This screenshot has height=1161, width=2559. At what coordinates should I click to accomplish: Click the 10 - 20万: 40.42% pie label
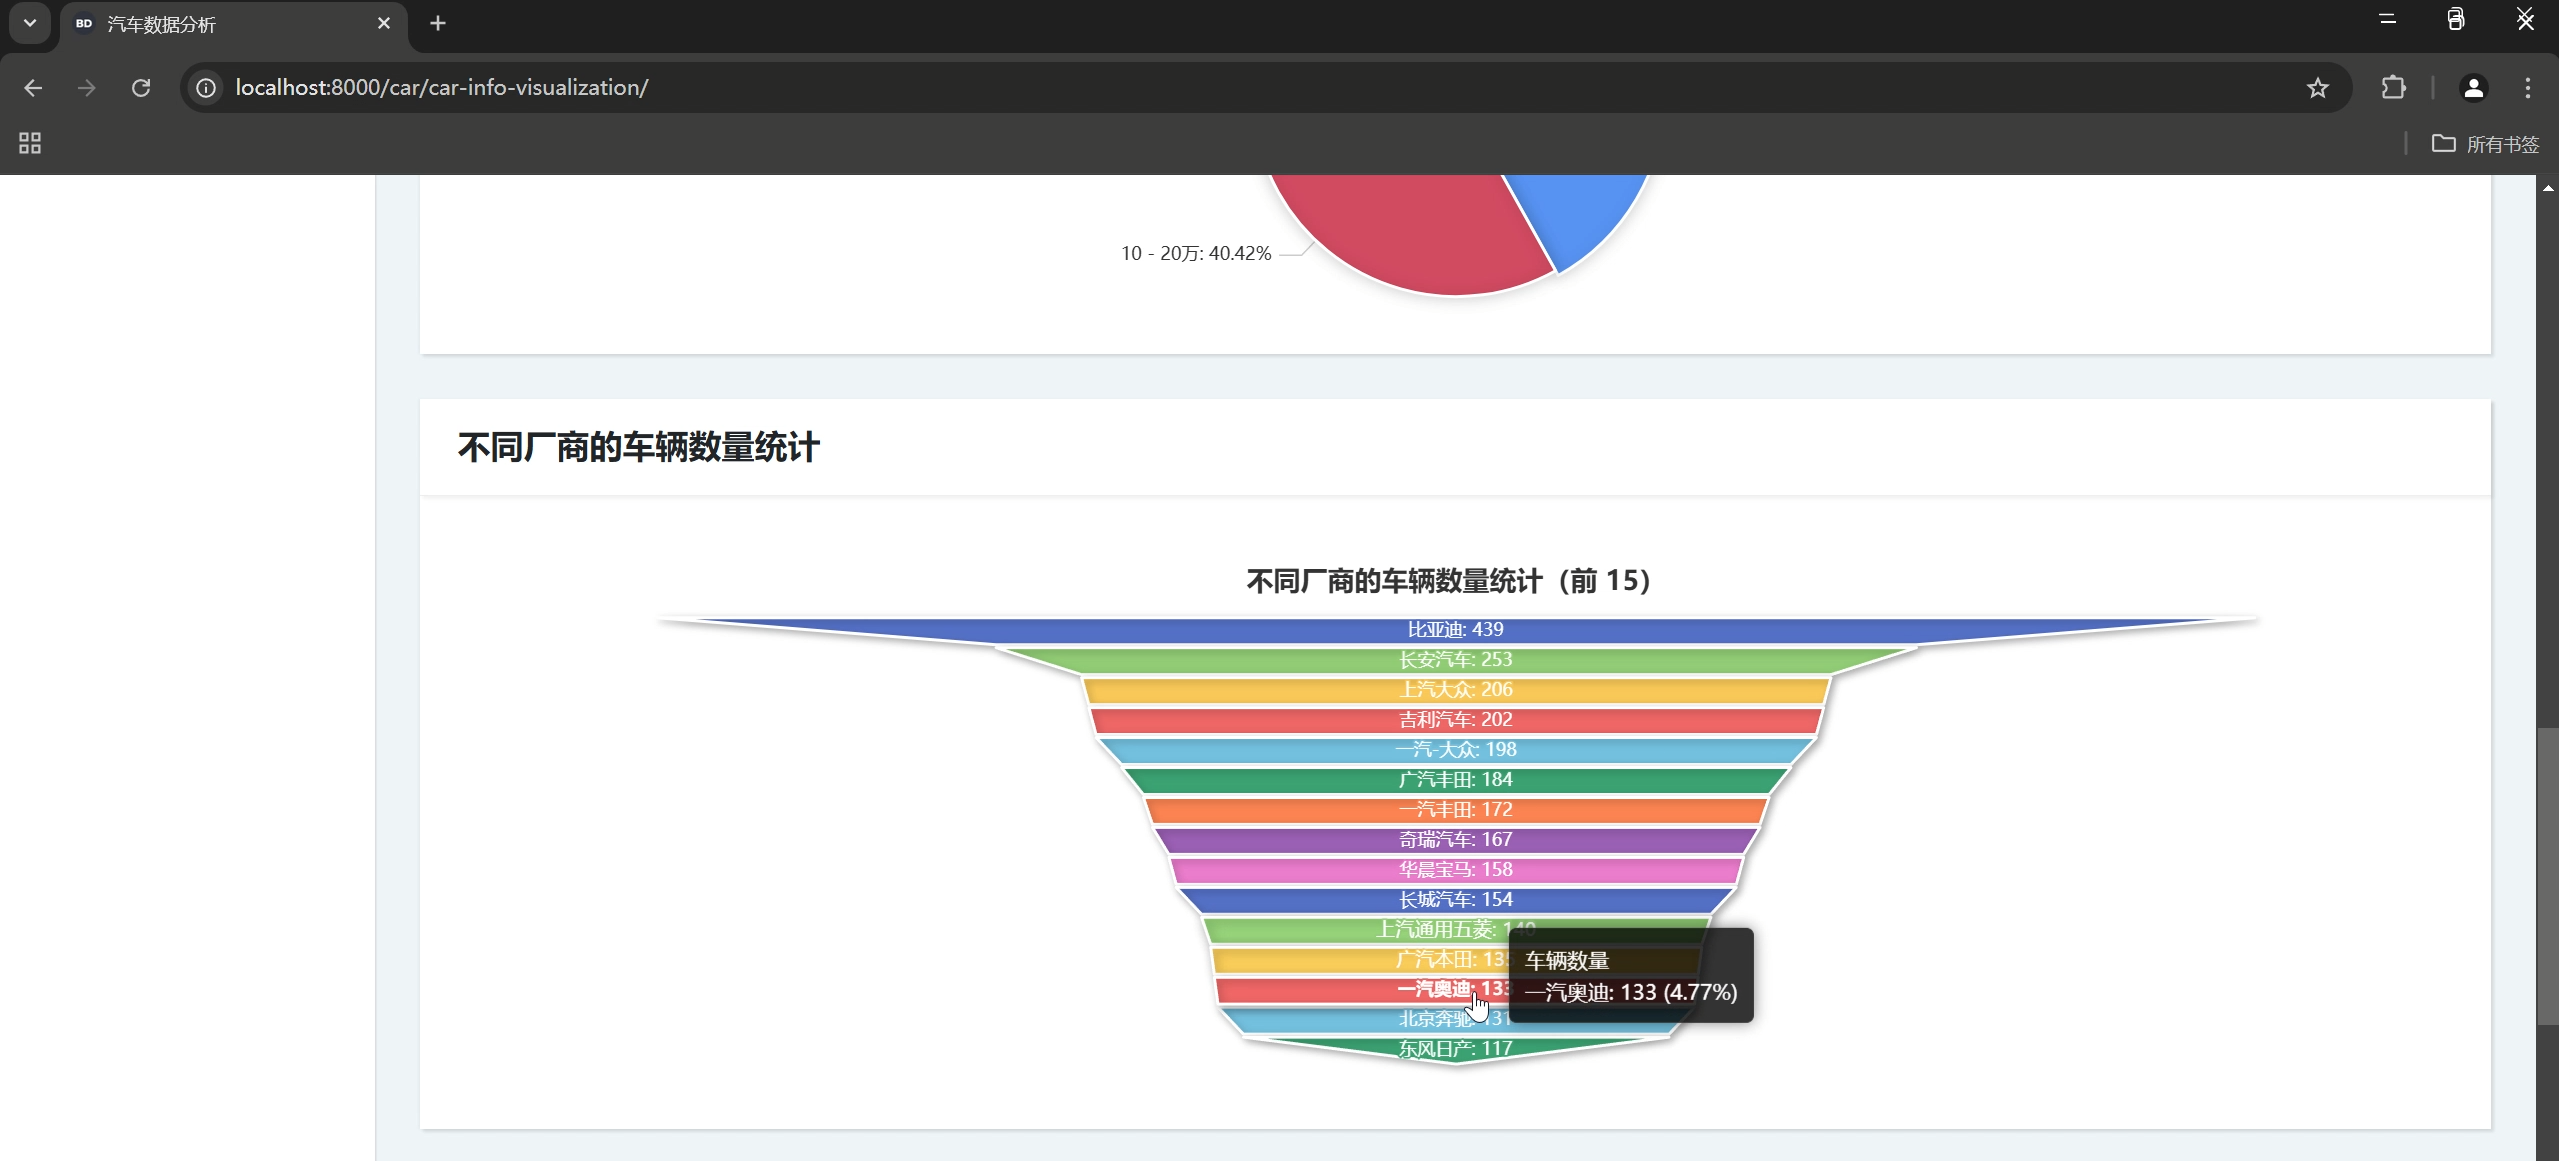tap(1196, 254)
